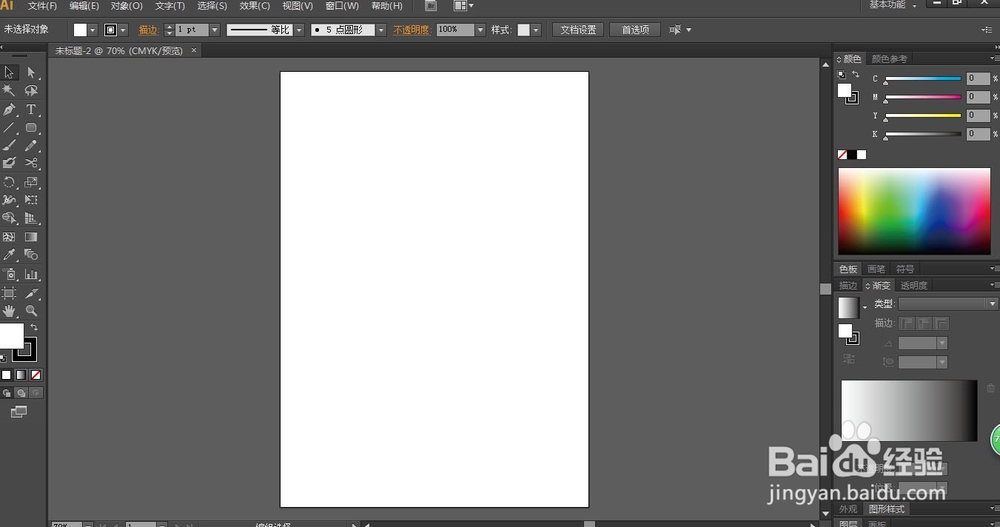1000x527 pixels.
Task: Click the None swatch in Color panel
Action: click(x=842, y=154)
